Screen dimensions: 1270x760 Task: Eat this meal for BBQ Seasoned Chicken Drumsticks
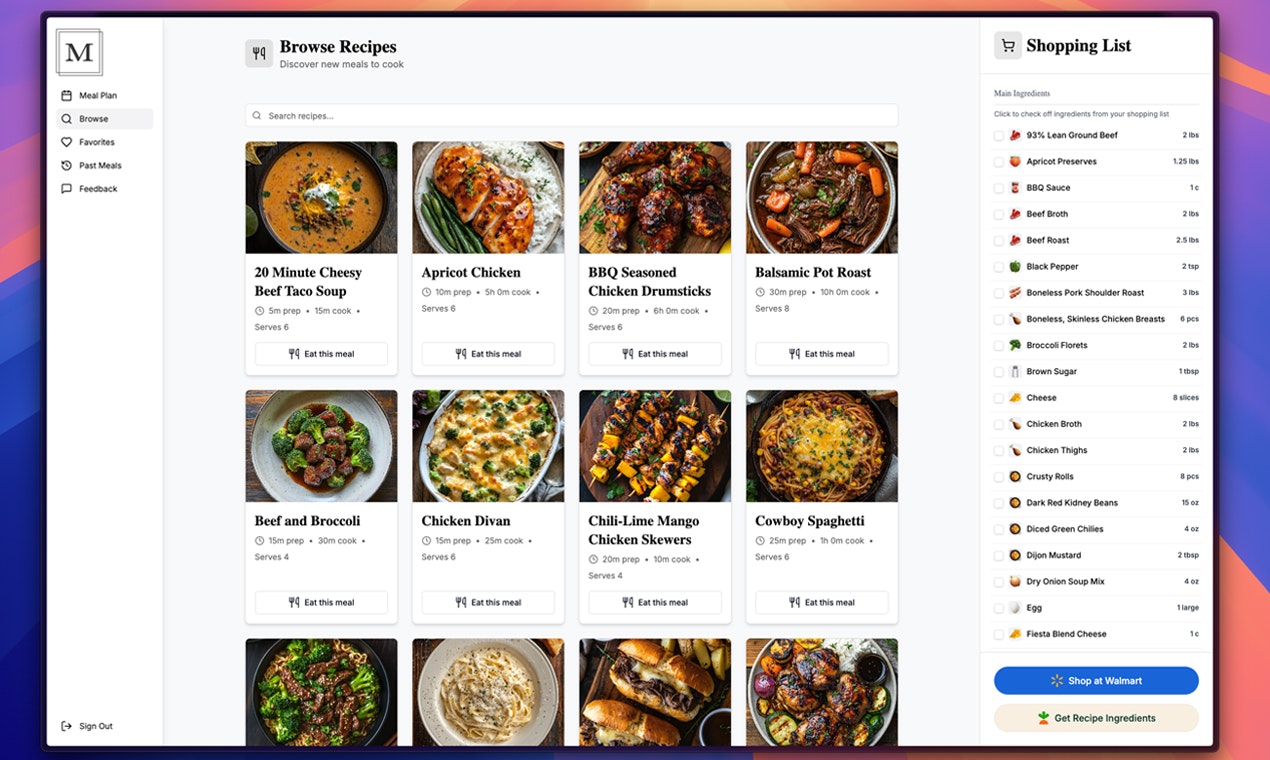coord(655,354)
